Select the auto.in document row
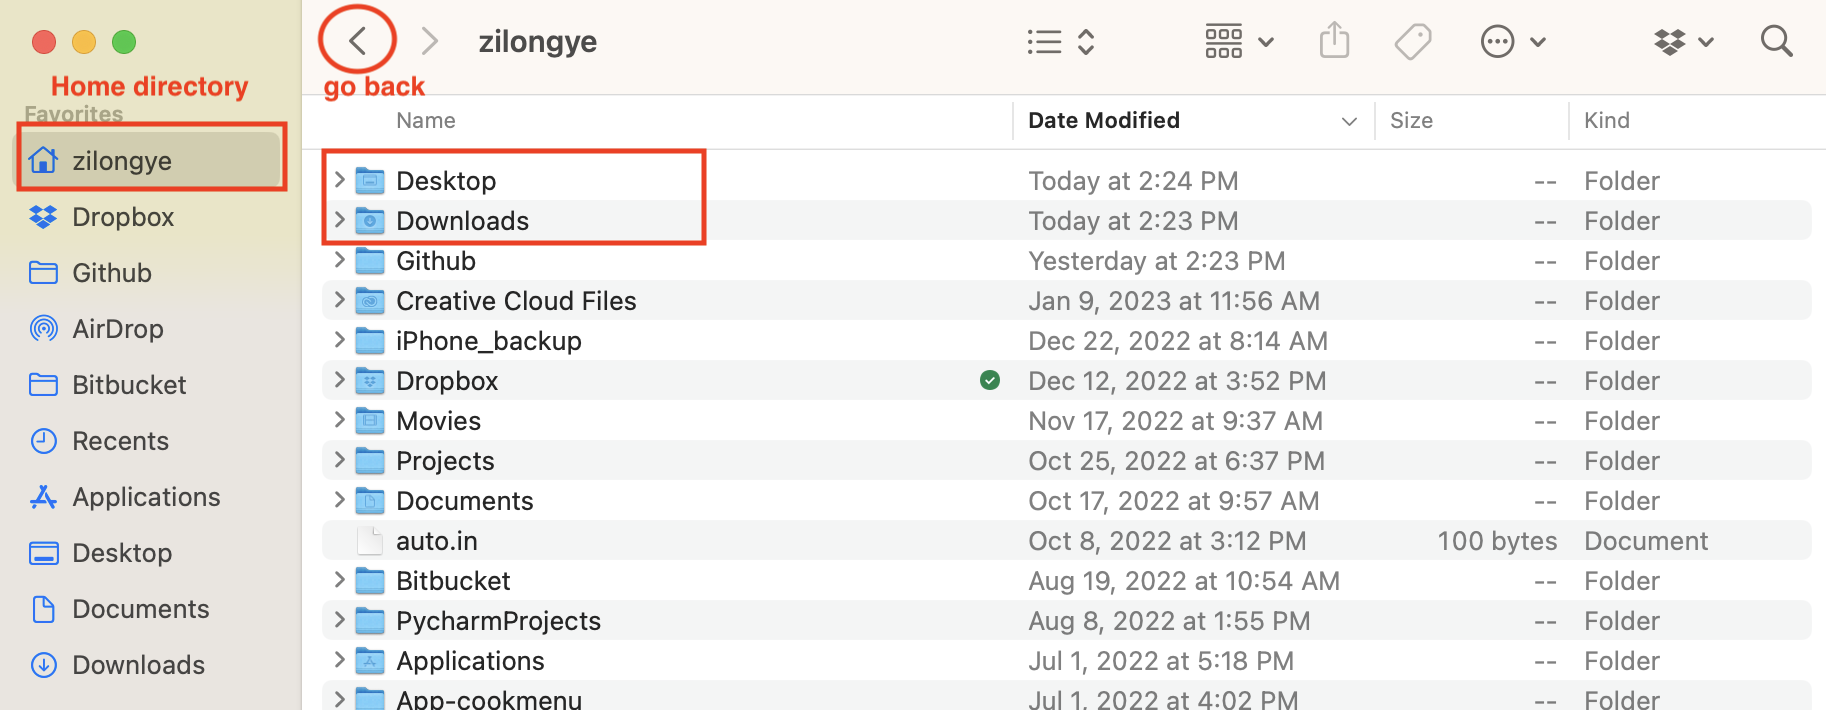The height and width of the screenshot is (710, 1826). 1066,541
